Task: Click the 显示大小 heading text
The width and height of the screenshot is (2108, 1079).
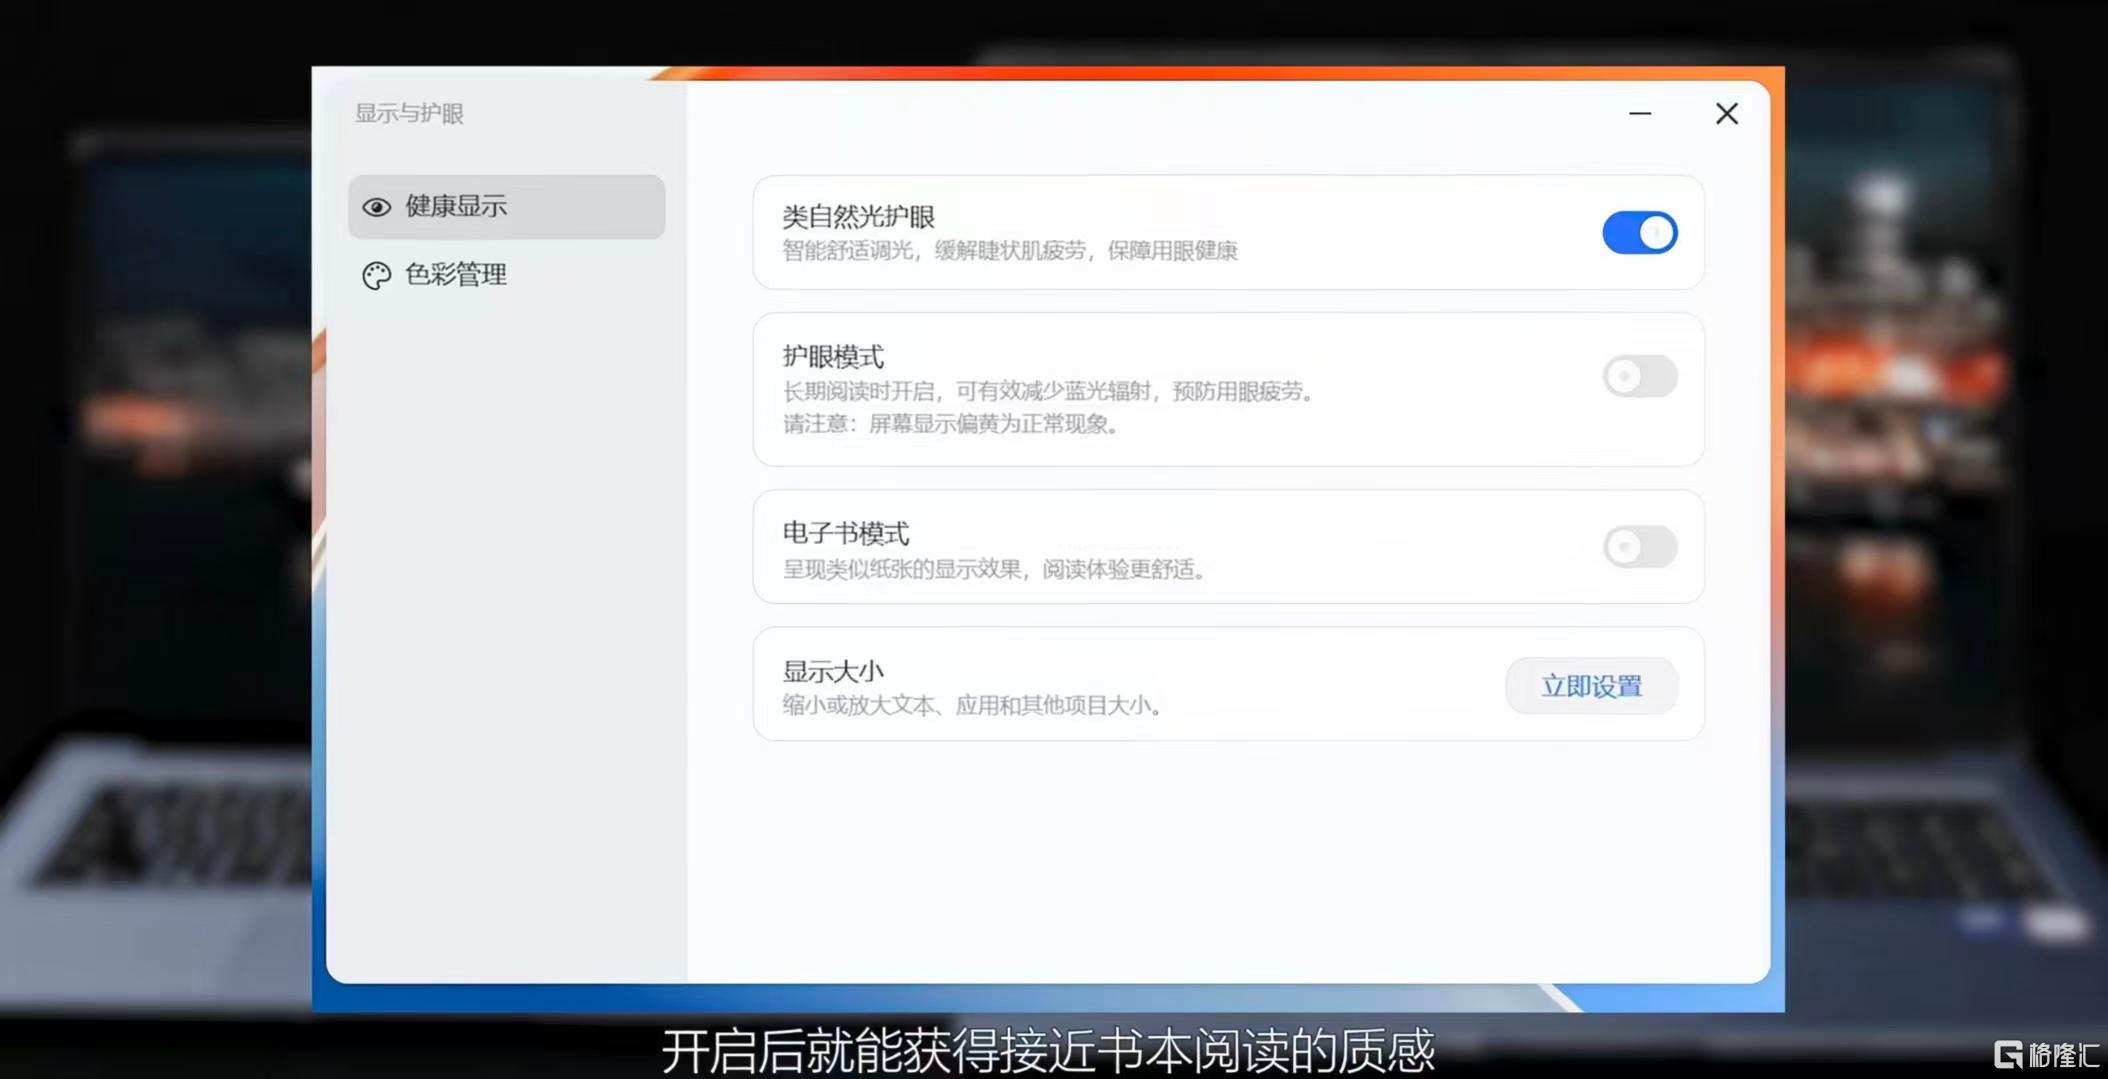Action: pyautogui.click(x=833, y=671)
